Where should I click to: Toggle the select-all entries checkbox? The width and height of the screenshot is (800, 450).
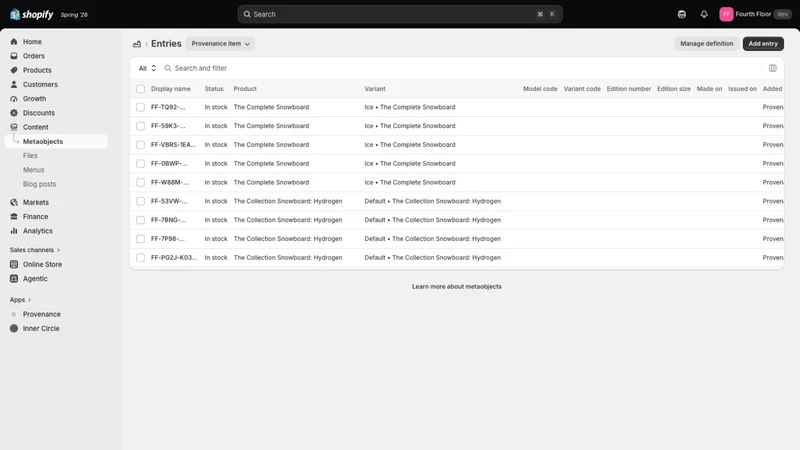click(x=140, y=89)
